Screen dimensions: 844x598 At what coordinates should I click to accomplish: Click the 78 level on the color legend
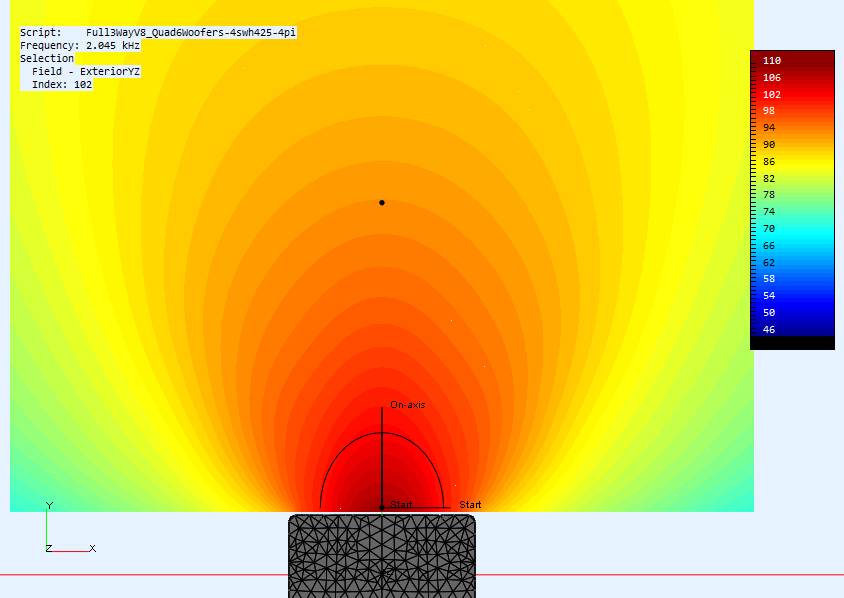769,195
